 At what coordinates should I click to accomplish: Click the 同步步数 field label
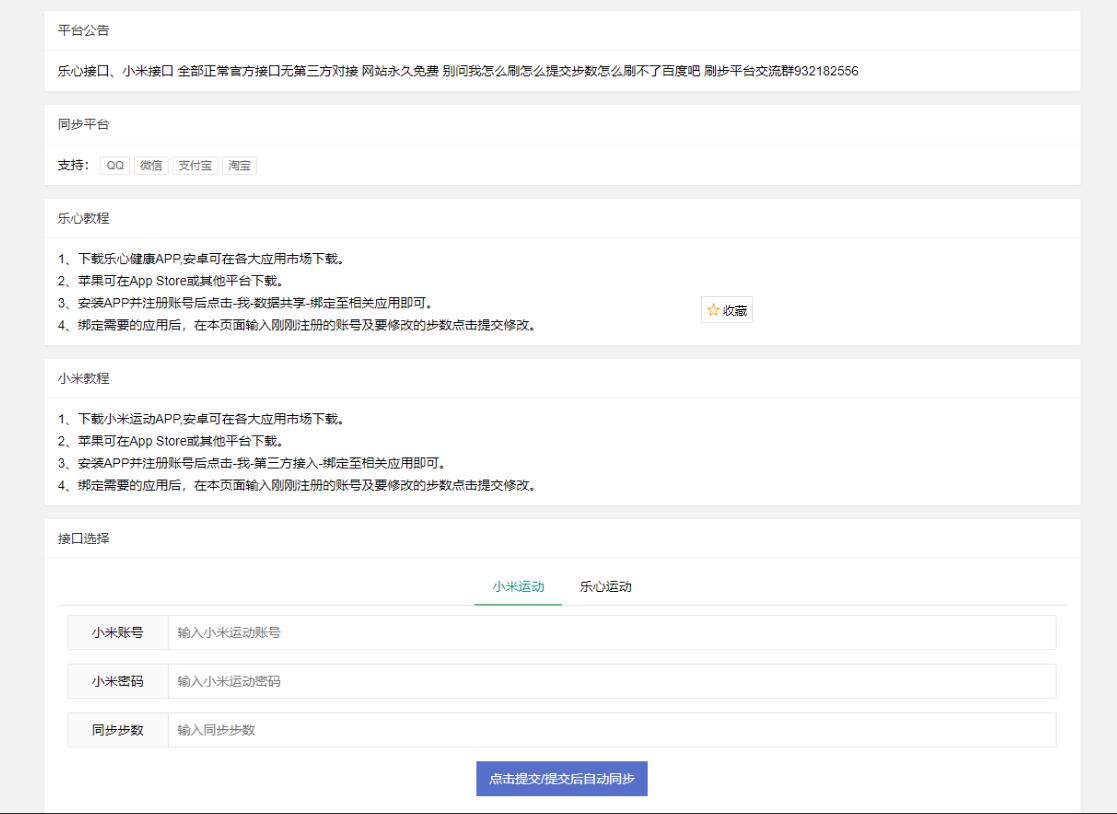click(118, 730)
